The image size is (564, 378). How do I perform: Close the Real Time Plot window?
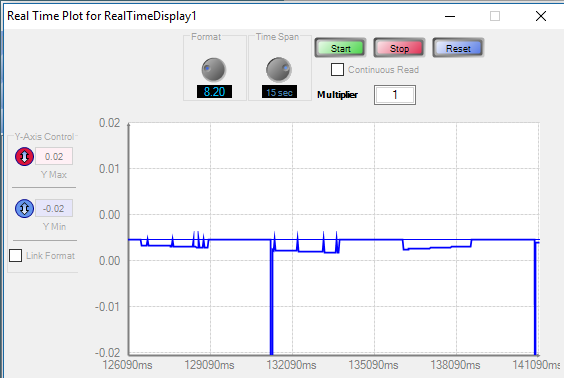[541, 16]
